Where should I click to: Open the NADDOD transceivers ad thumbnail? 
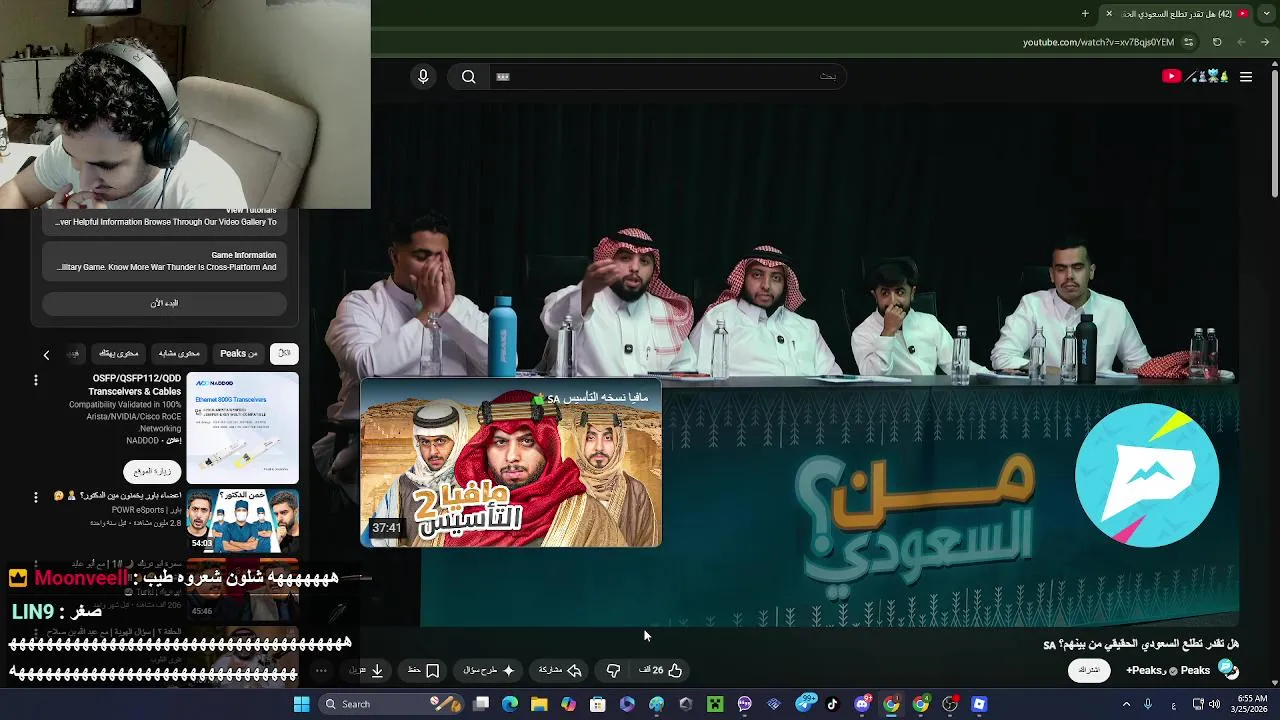(242, 428)
